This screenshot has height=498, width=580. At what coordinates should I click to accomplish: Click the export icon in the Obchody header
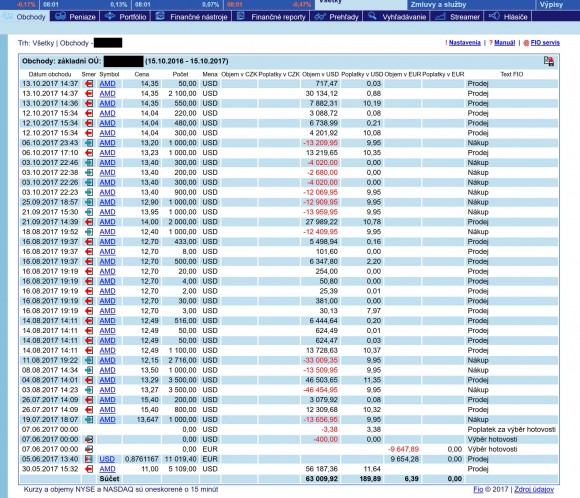click(549, 61)
